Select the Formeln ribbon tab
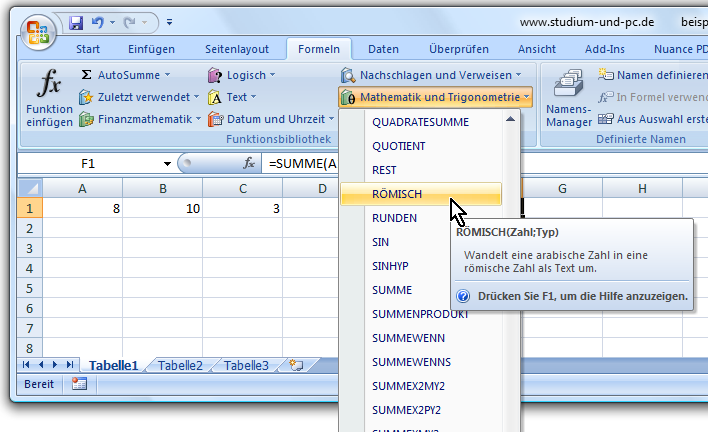The width and height of the screenshot is (708, 432). 319,49
